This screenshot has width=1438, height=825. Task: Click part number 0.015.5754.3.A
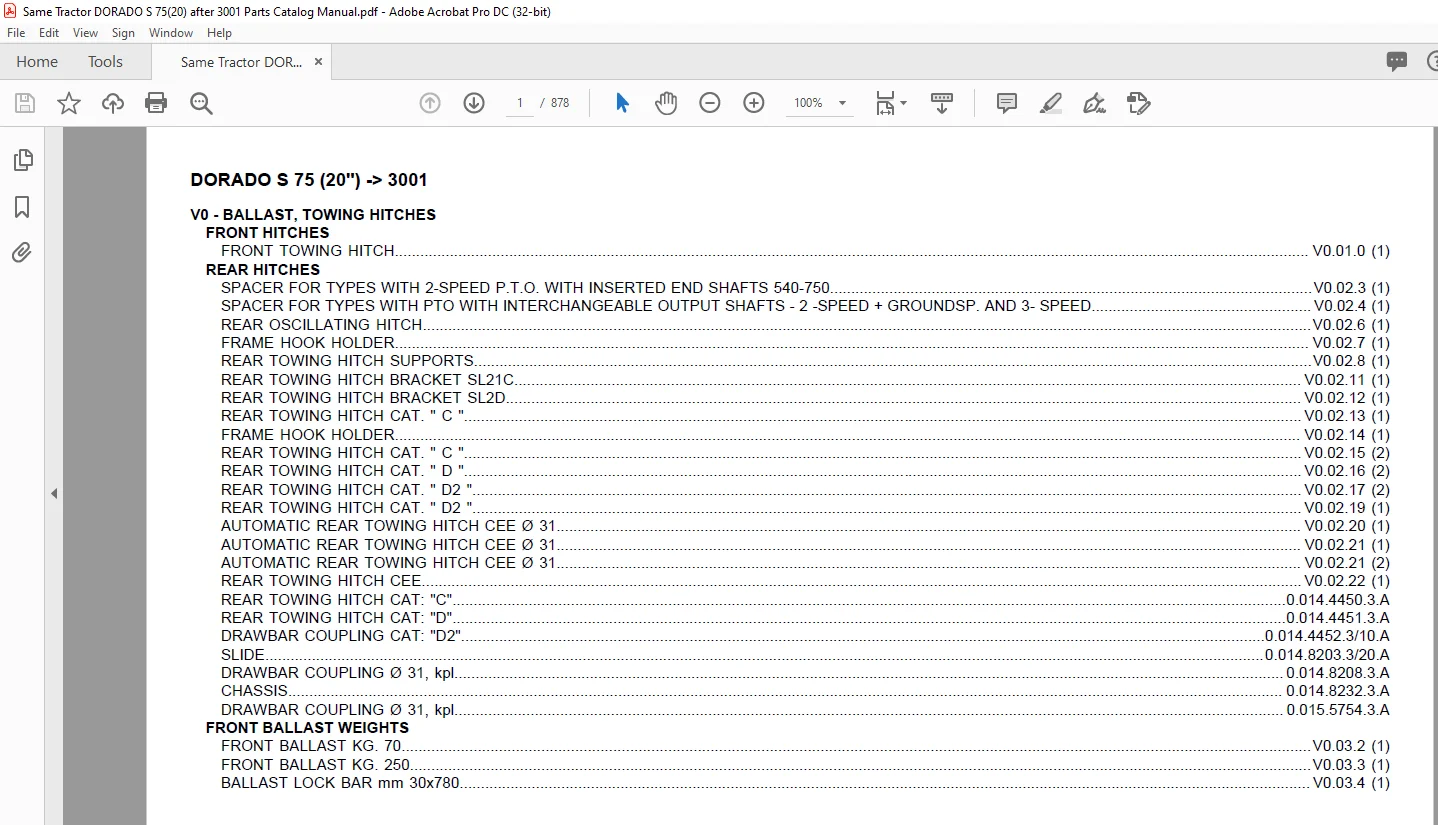point(1338,710)
